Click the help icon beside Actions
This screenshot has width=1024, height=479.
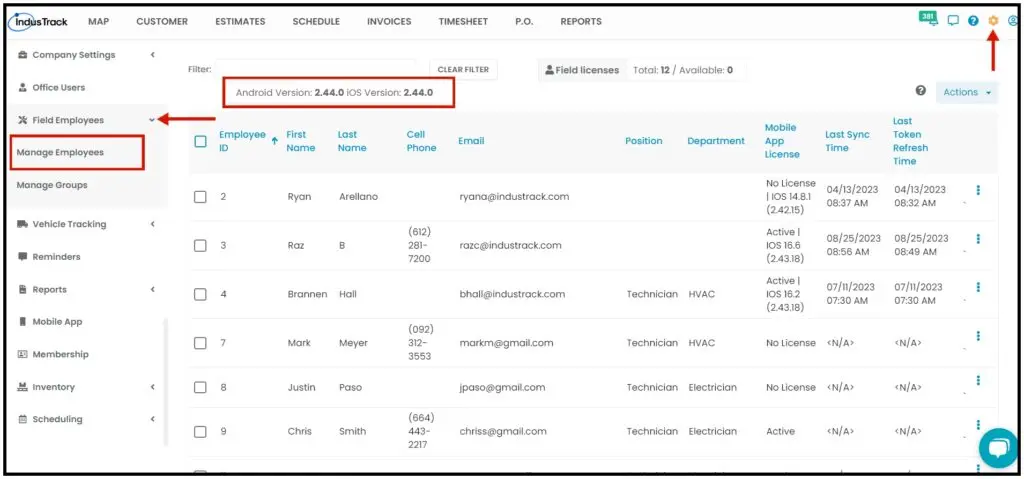click(921, 91)
